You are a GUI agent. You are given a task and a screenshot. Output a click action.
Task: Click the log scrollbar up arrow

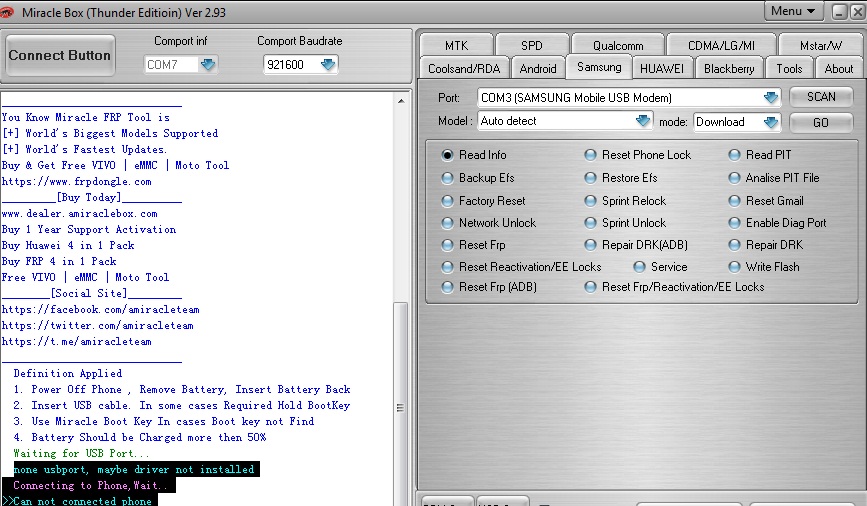[401, 101]
